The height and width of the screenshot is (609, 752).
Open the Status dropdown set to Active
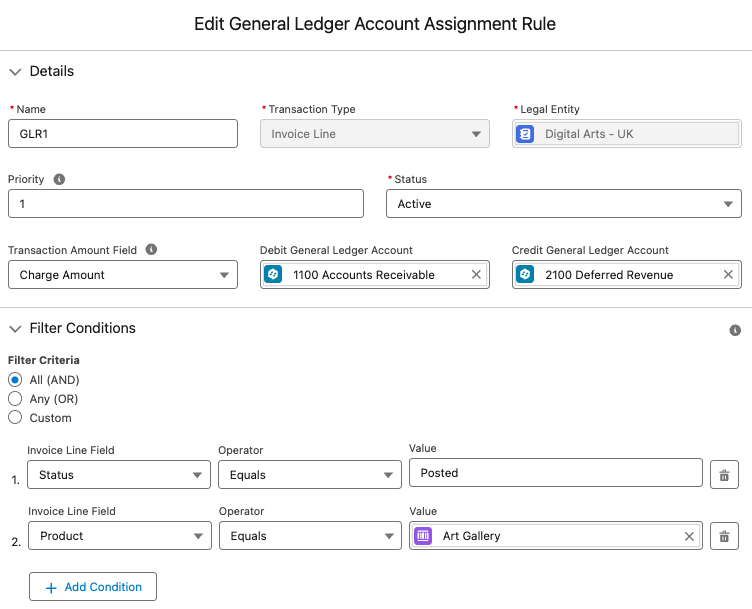pos(563,204)
